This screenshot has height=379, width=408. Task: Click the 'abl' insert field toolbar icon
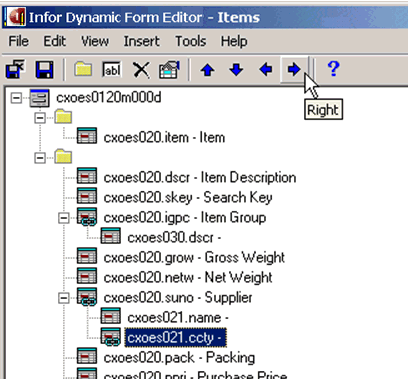(x=112, y=70)
